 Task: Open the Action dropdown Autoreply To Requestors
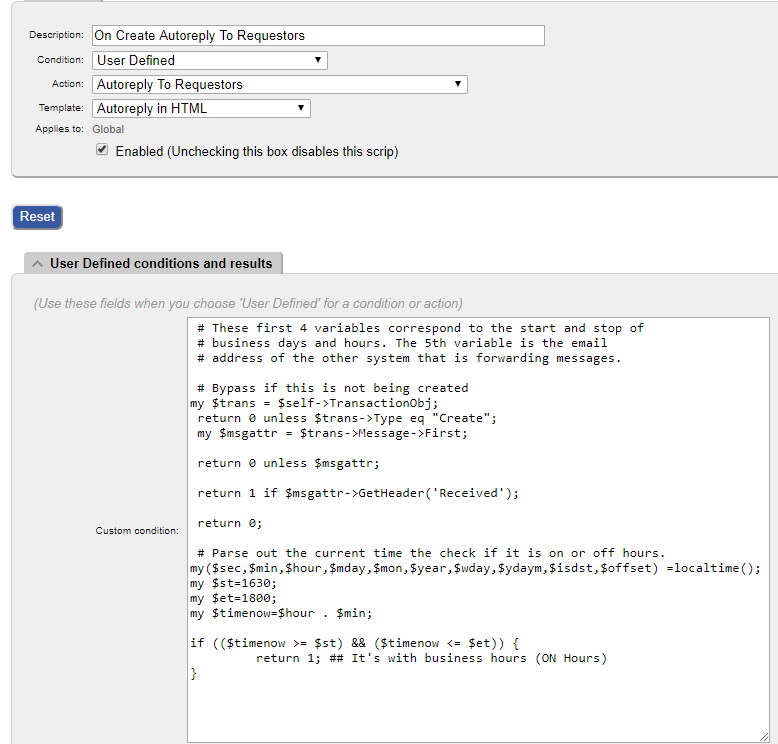coord(279,84)
